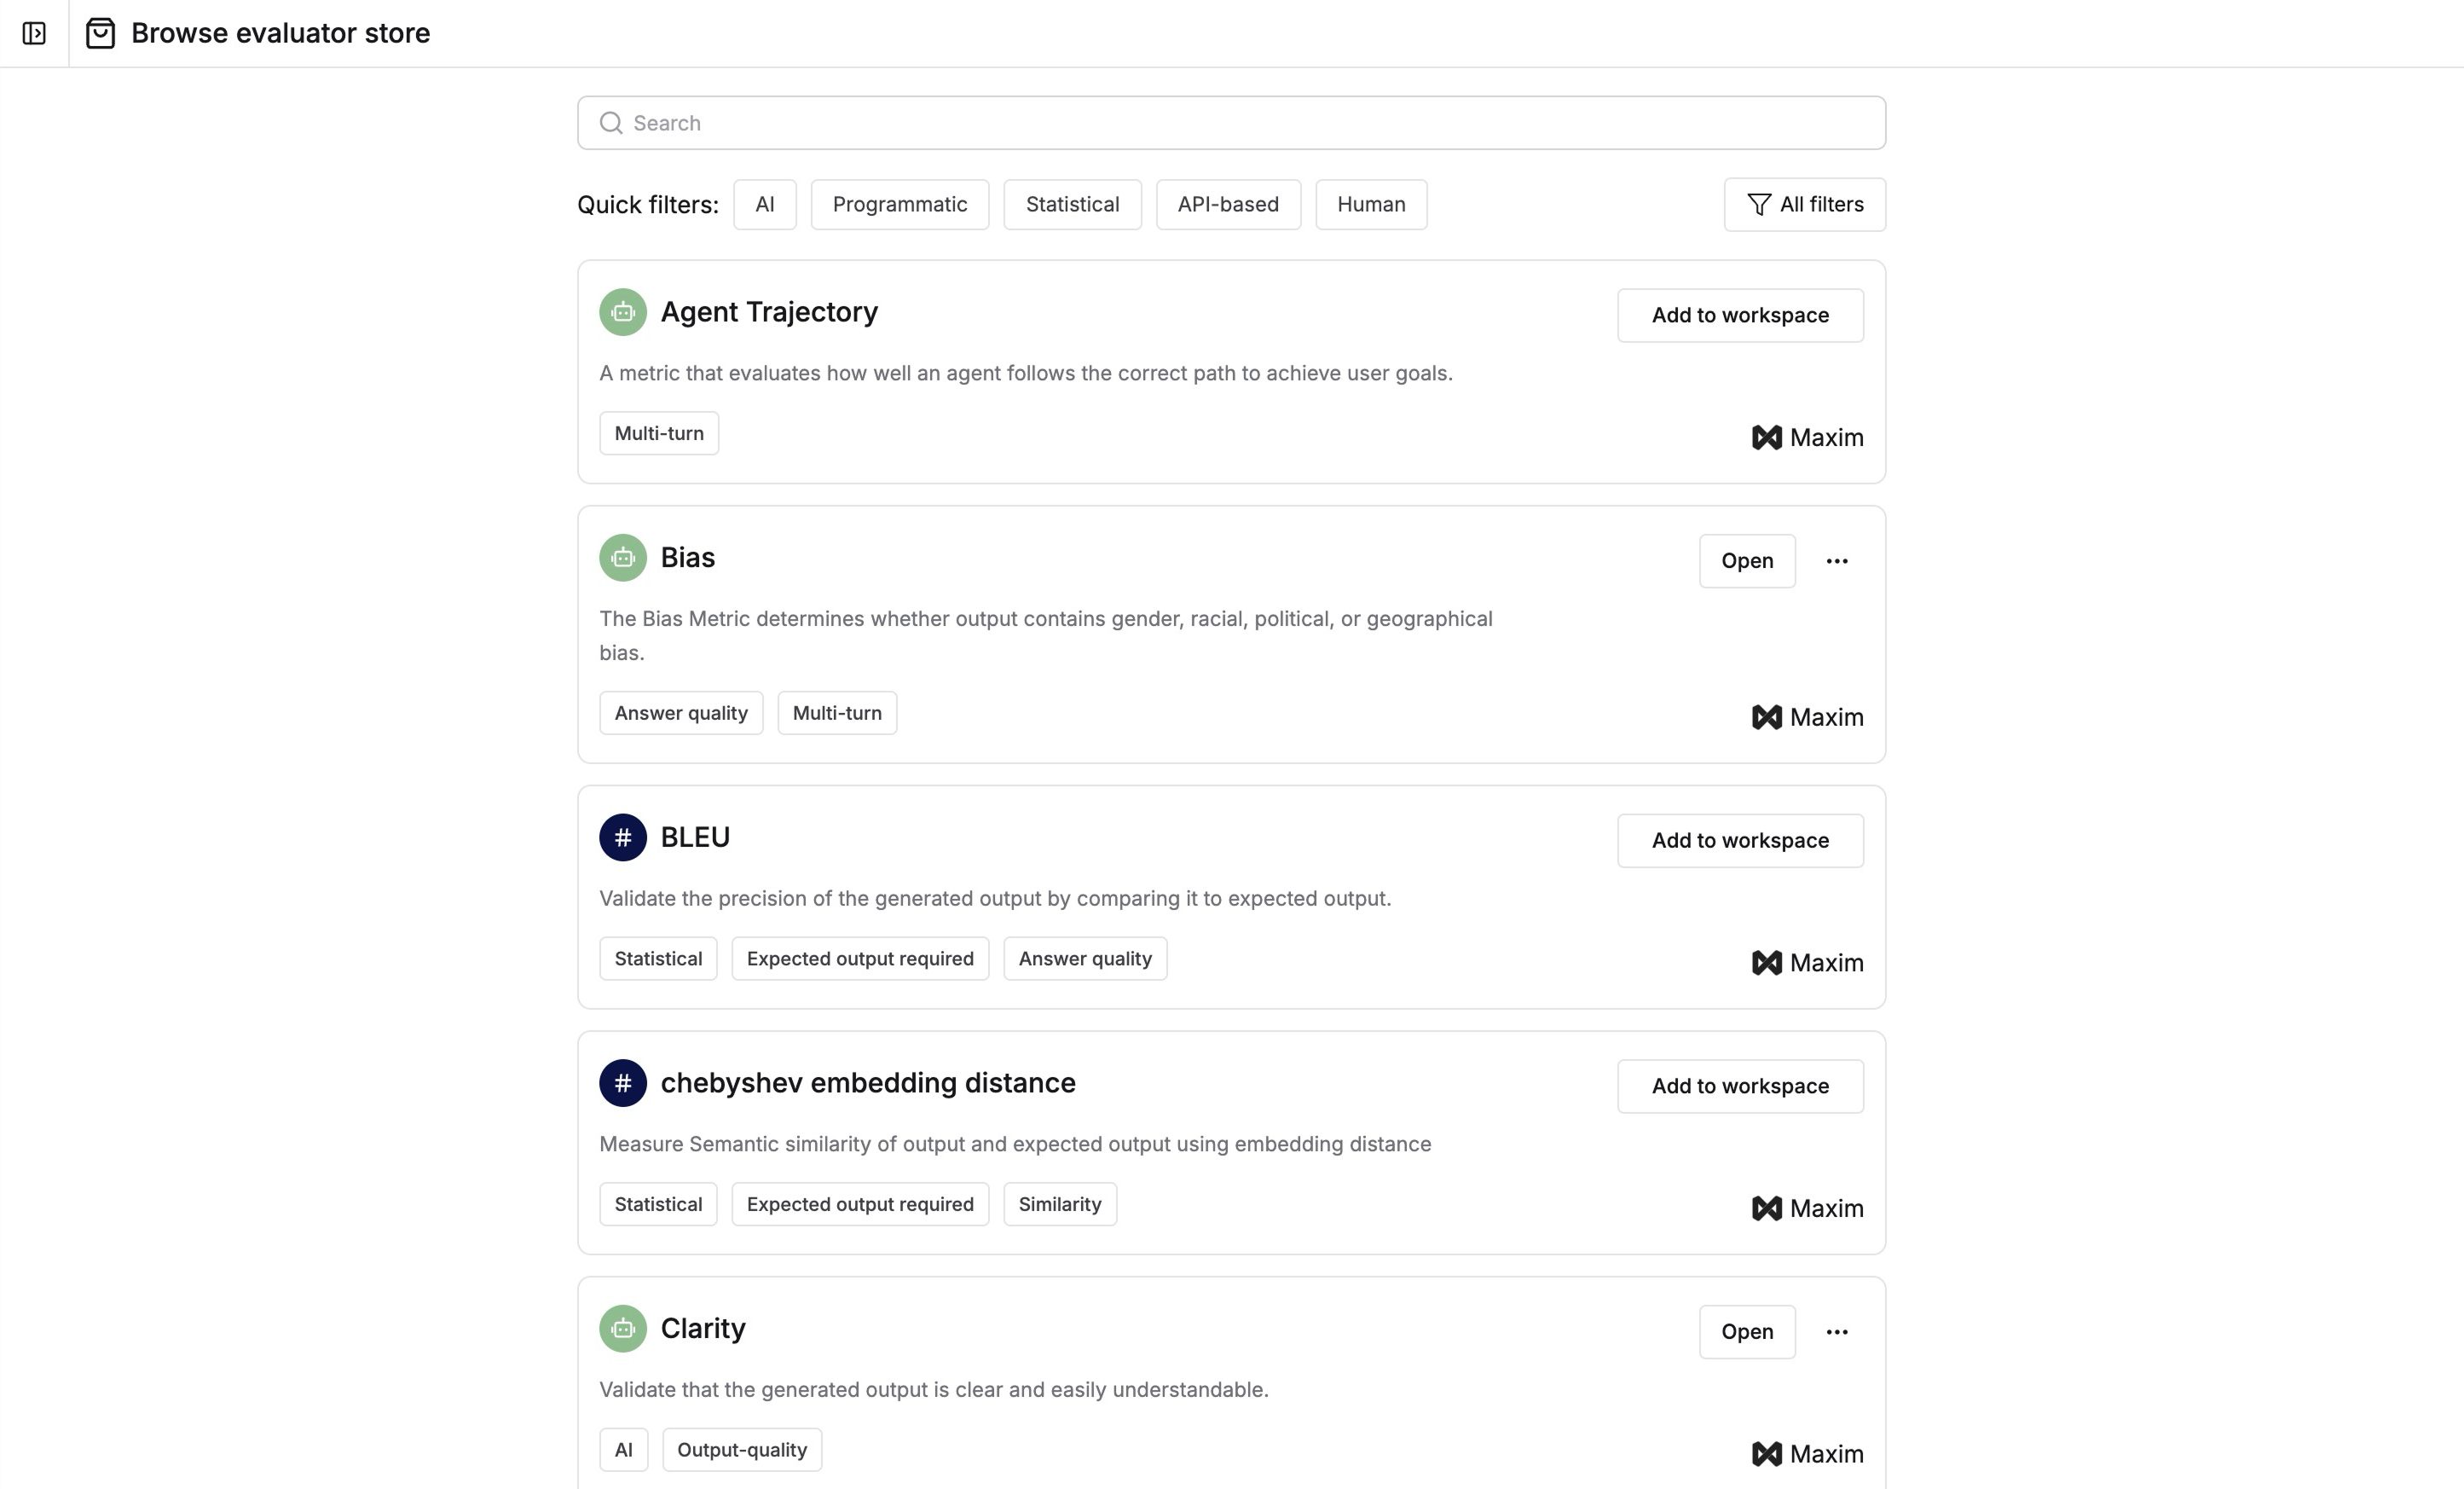Click the Clarity evaluator robot icon
This screenshot has height=1489, width=2464.
[623, 1327]
